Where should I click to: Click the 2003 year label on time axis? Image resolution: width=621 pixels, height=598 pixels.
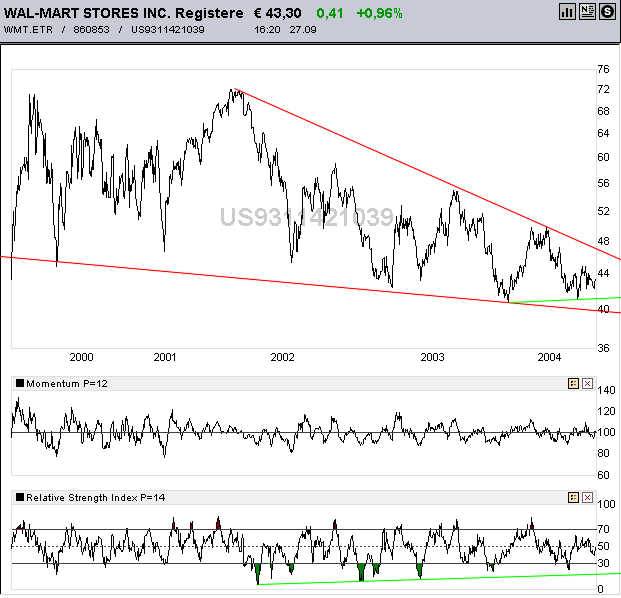[x=432, y=357]
